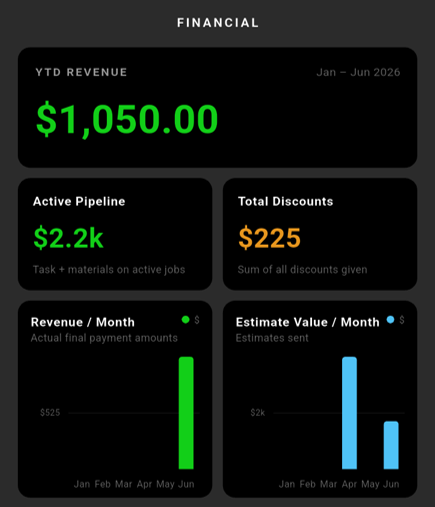Image resolution: width=435 pixels, height=507 pixels.
Task: Click the Estimate Value / Month title
Action: (x=307, y=322)
